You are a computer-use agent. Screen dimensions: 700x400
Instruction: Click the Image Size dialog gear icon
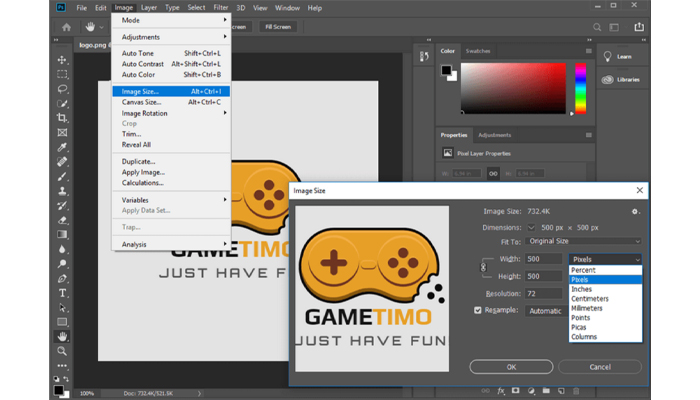coord(635,211)
